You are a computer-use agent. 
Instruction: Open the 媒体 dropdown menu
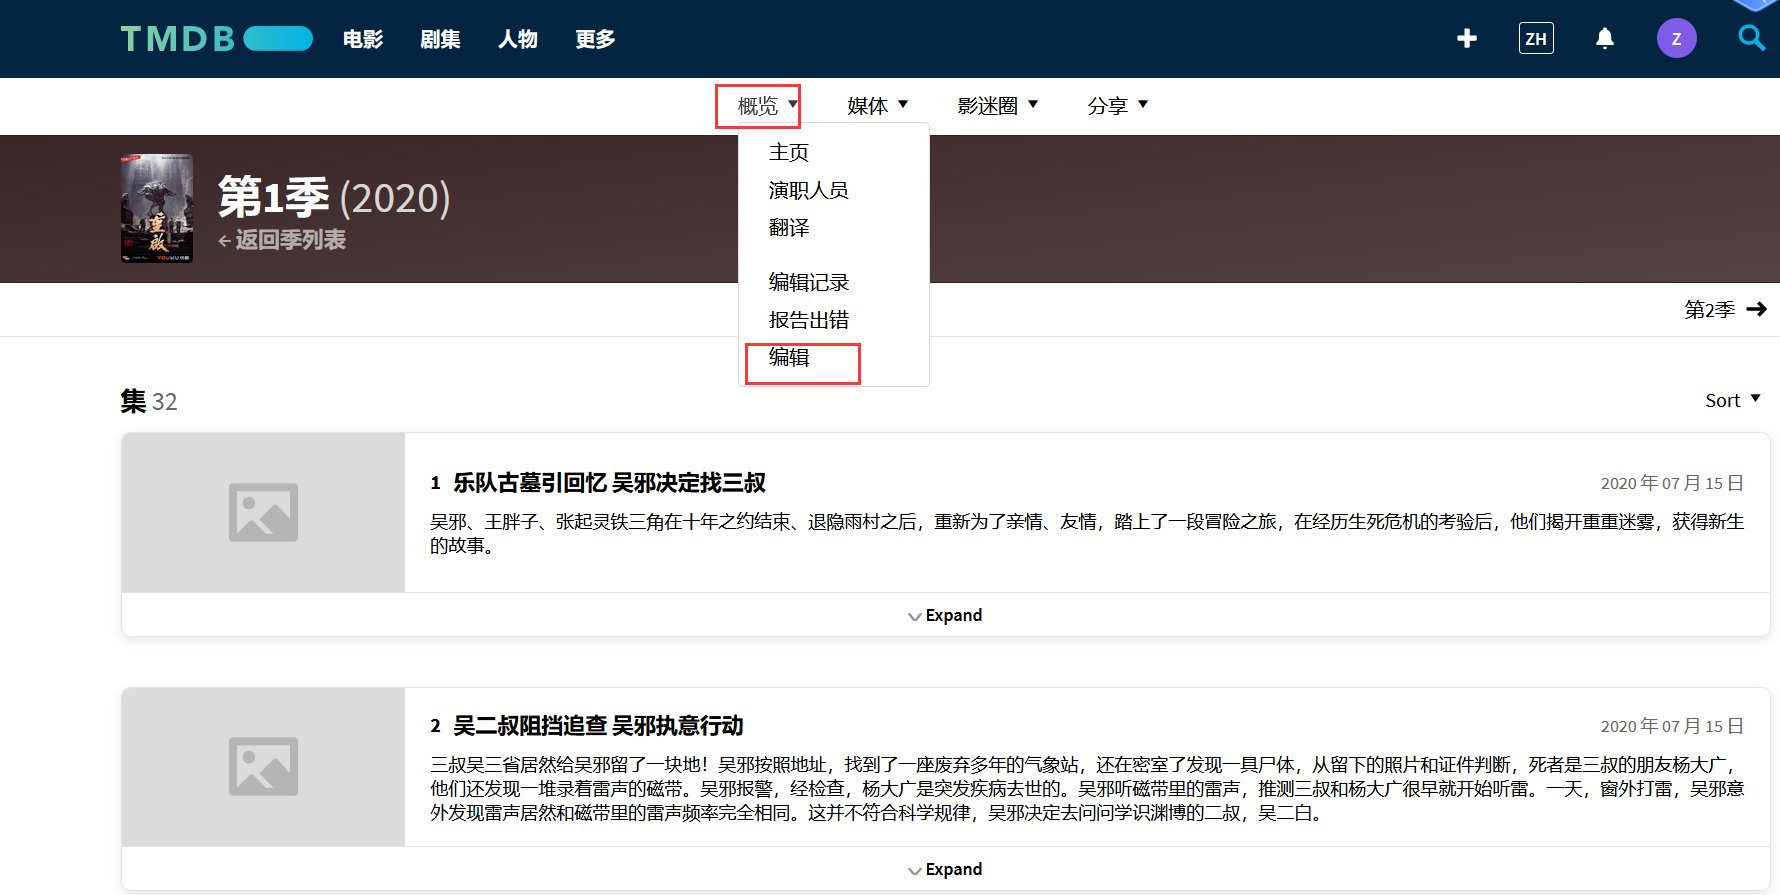pyautogui.click(x=877, y=106)
